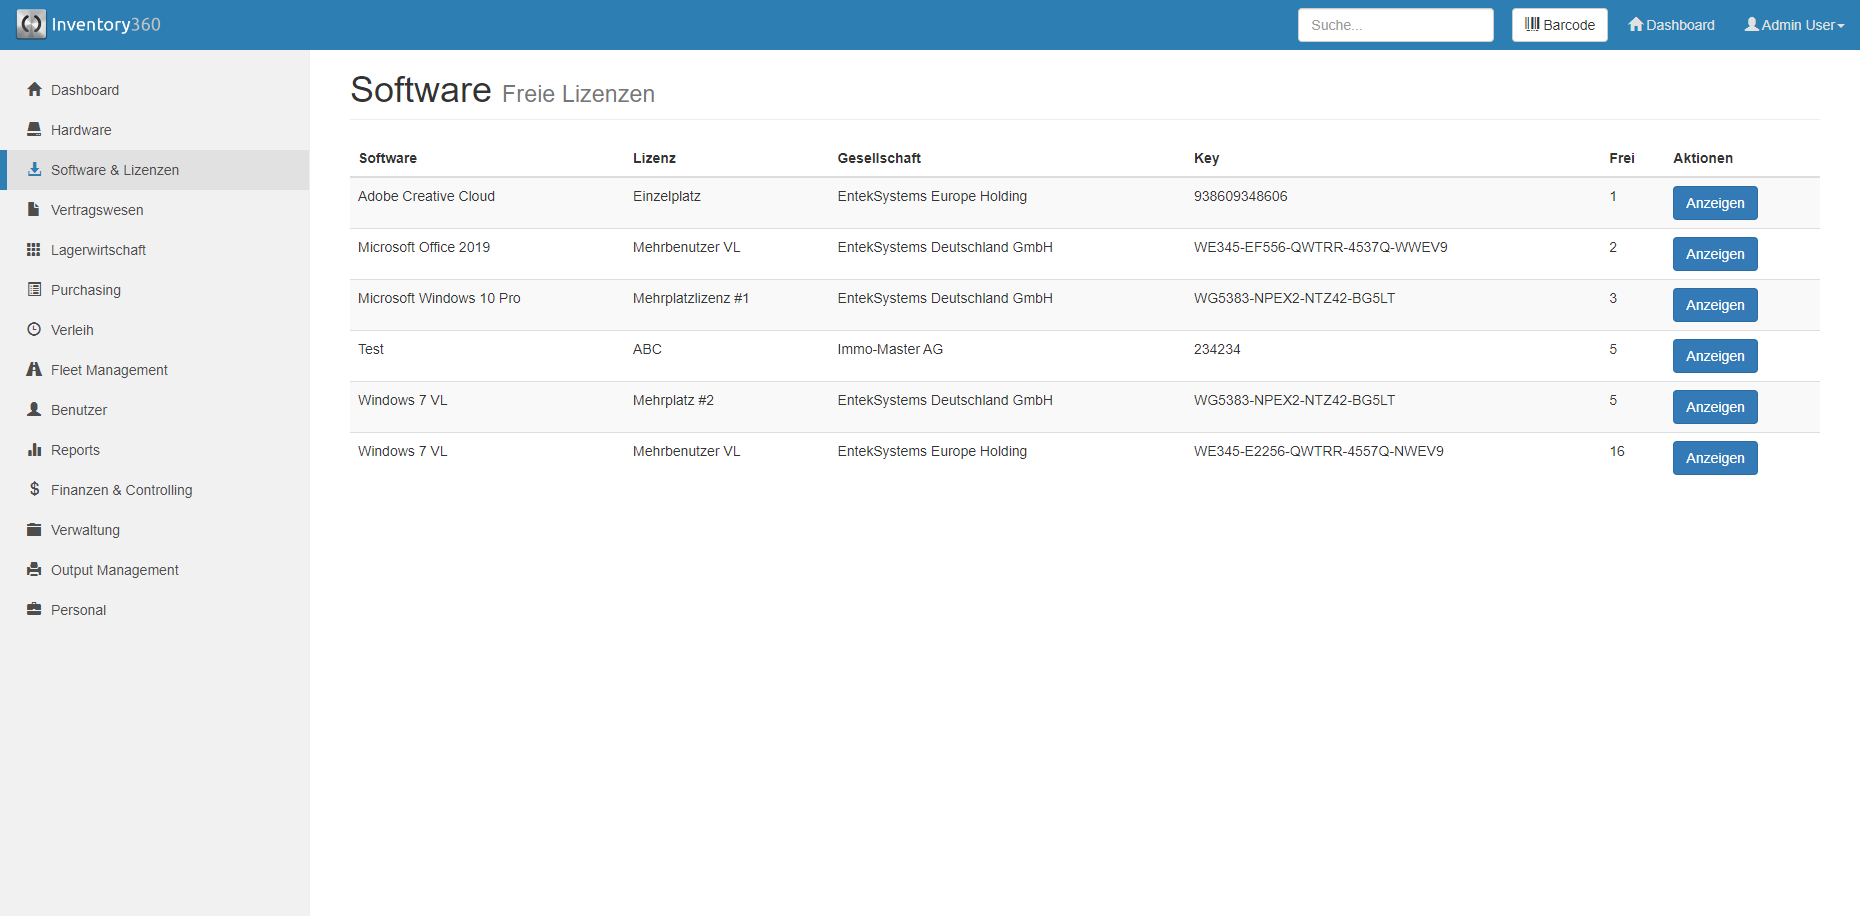The image size is (1860, 916).
Task: Click Anzeigen for Microsoft Office 2019
Action: [x=1714, y=254]
